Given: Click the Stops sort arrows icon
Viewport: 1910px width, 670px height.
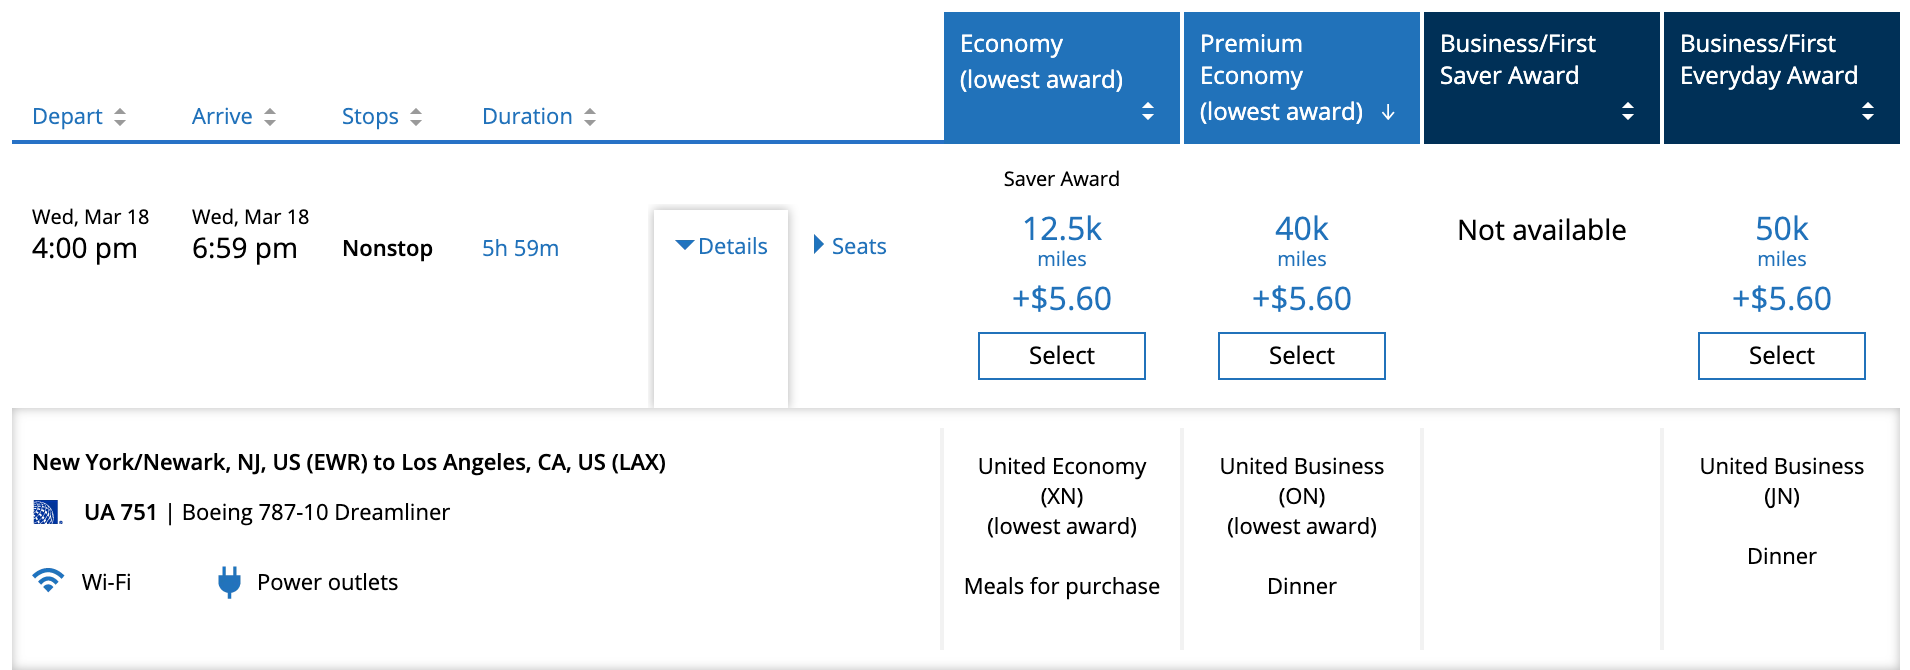Looking at the screenshot, I should [x=416, y=117].
